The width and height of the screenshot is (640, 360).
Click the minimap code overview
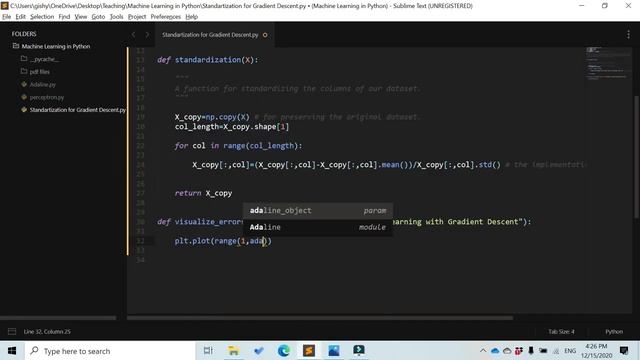(608, 63)
